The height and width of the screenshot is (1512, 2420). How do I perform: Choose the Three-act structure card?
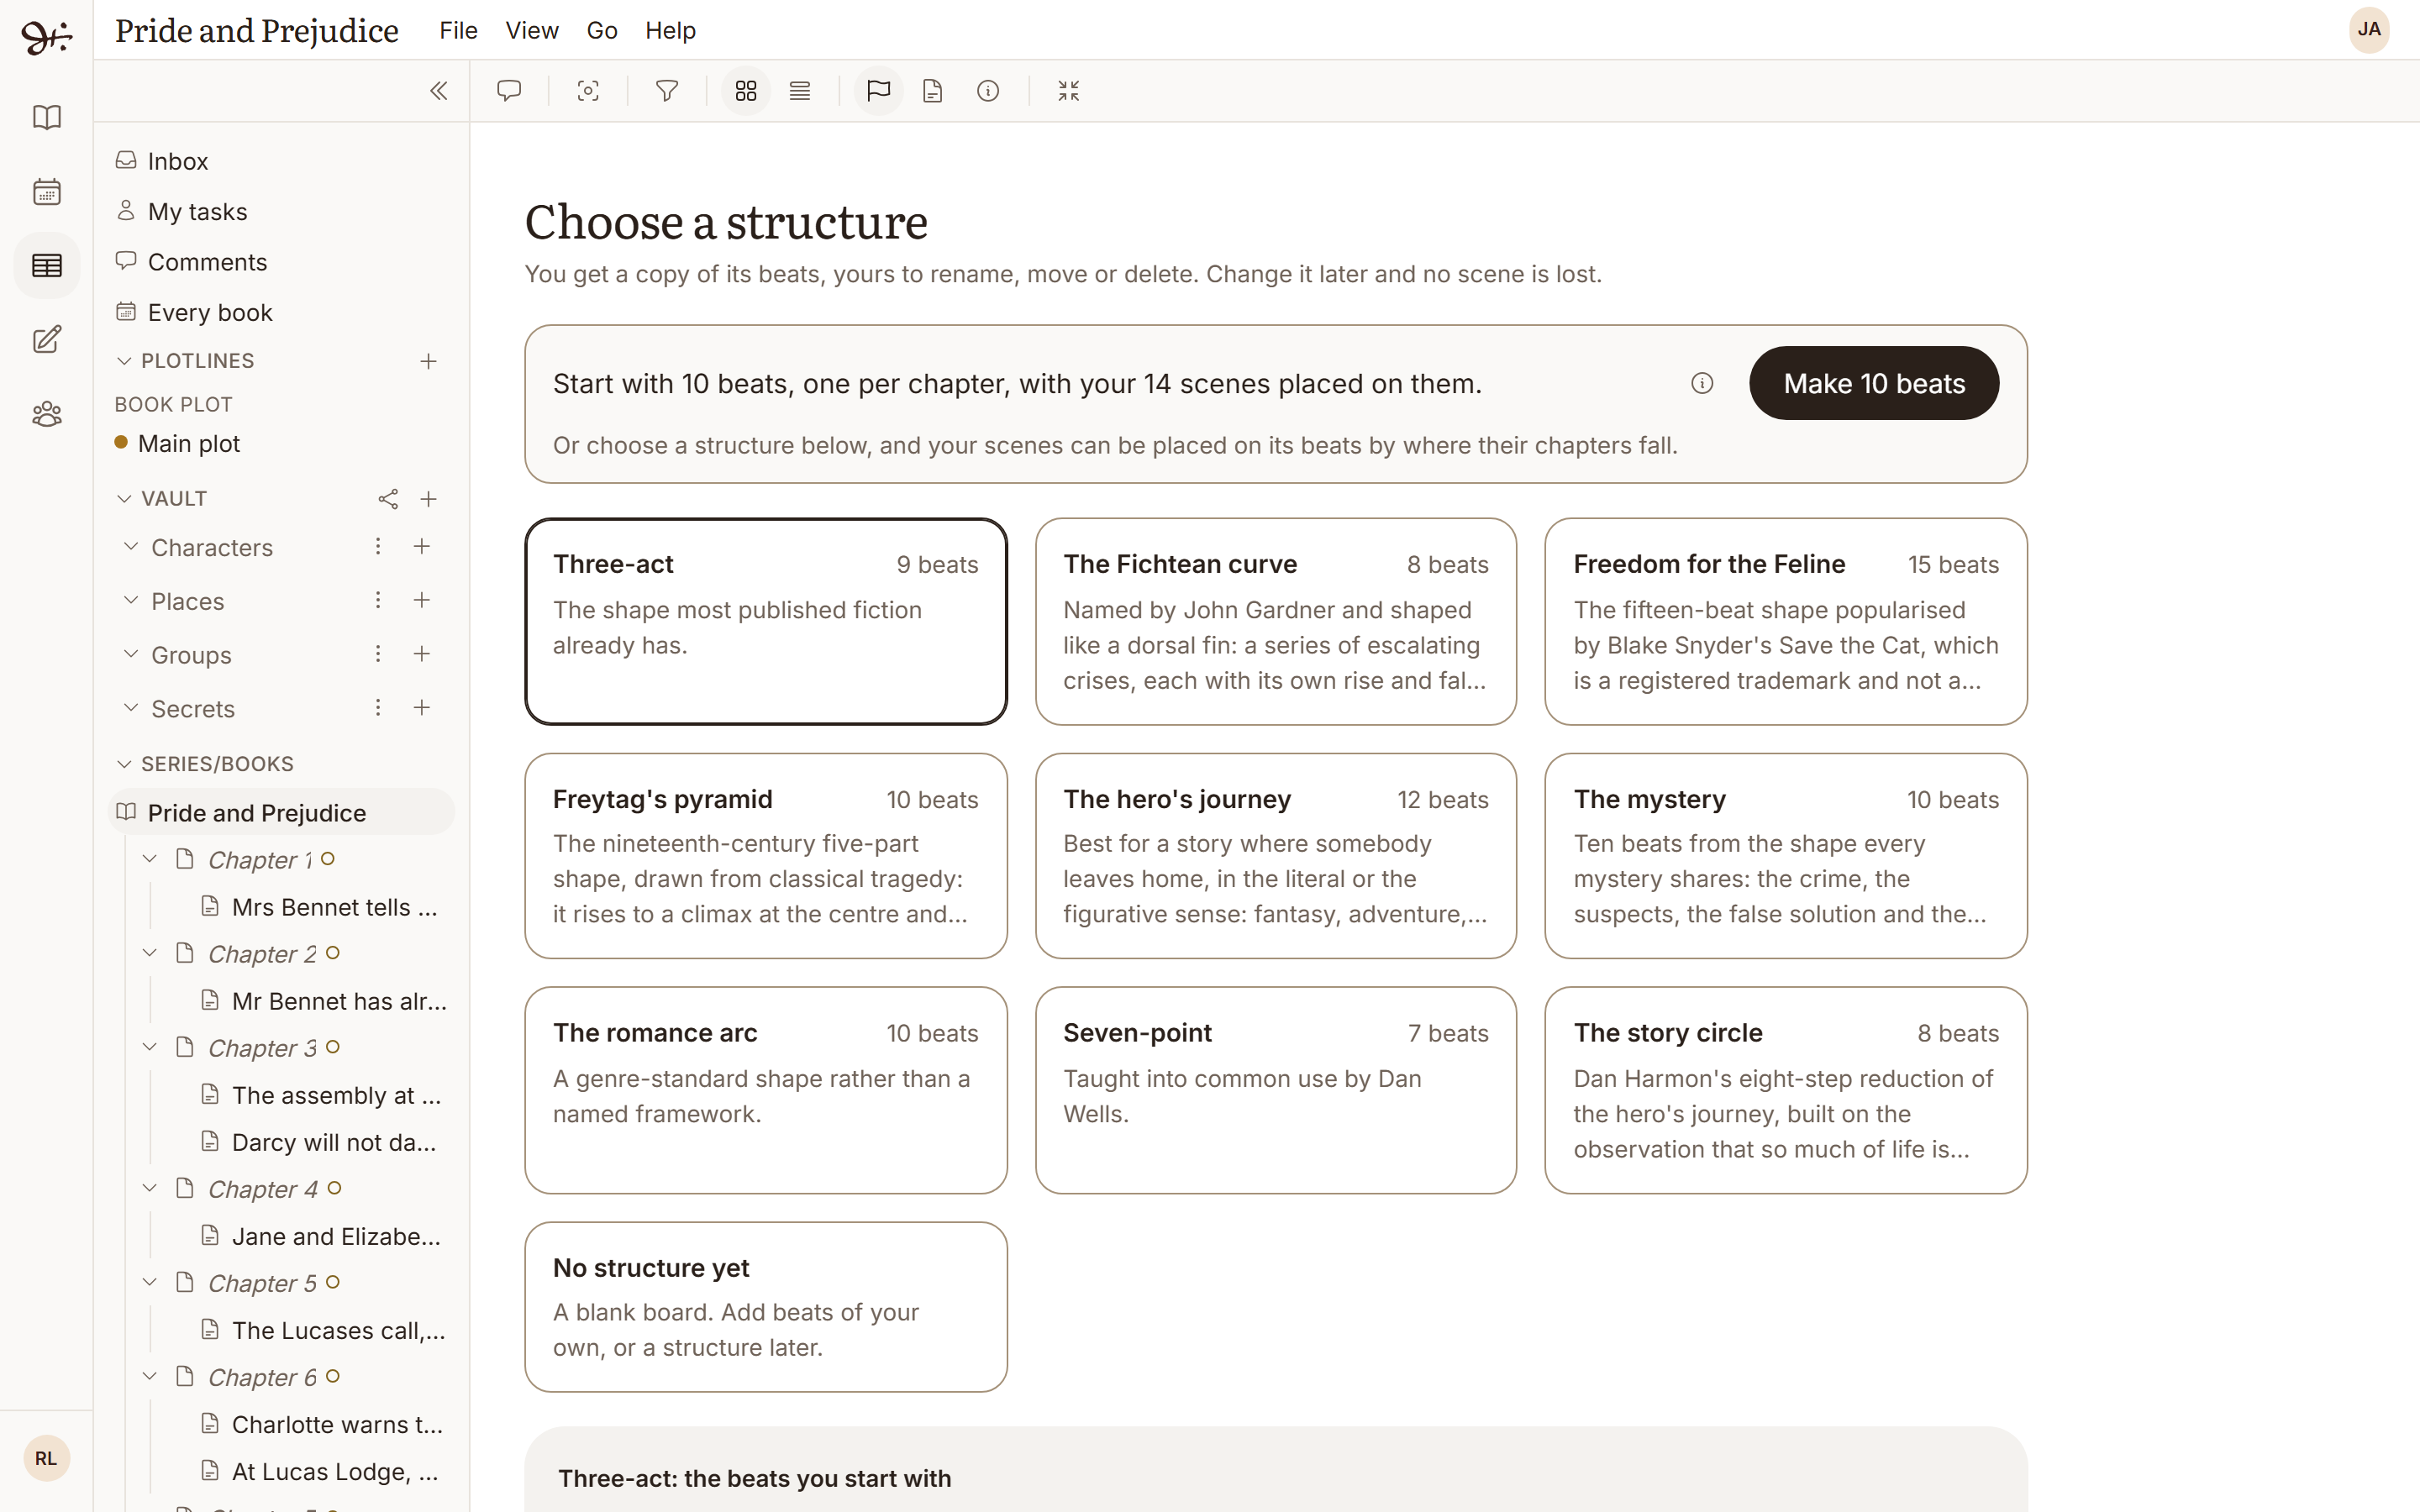pyautogui.click(x=766, y=621)
